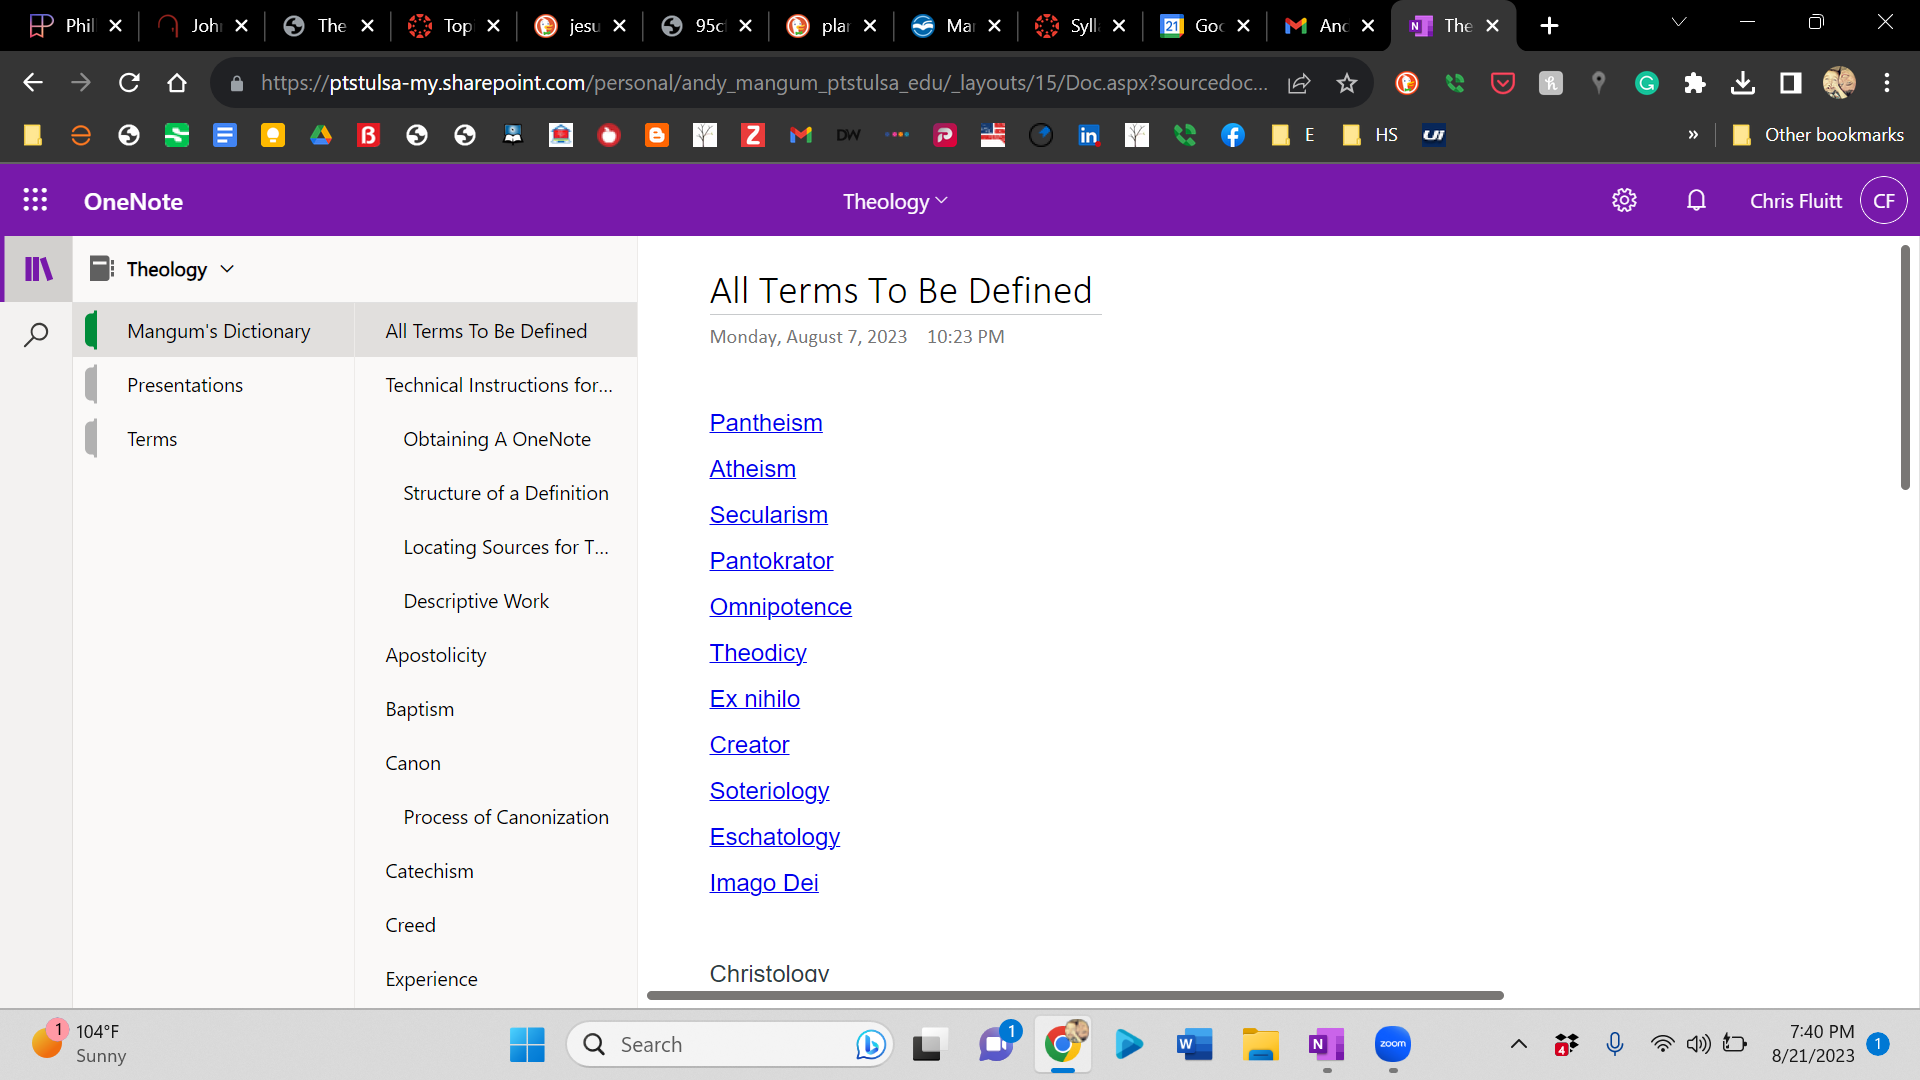Expand the Theology notebook list in sidebar
Image resolution: width=1920 pixels, height=1080 pixels.
tap(181, 269)
